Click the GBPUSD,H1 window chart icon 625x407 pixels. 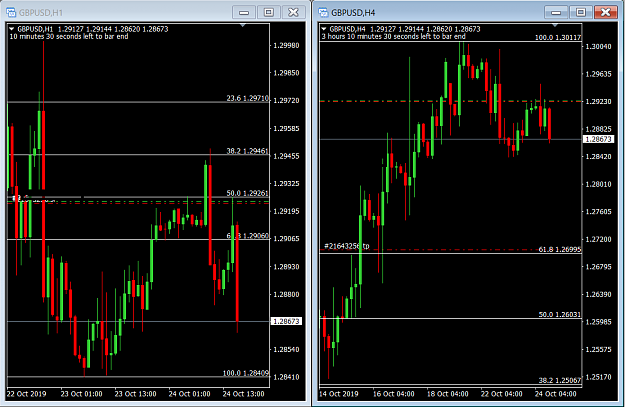click(x=11, y=12)
